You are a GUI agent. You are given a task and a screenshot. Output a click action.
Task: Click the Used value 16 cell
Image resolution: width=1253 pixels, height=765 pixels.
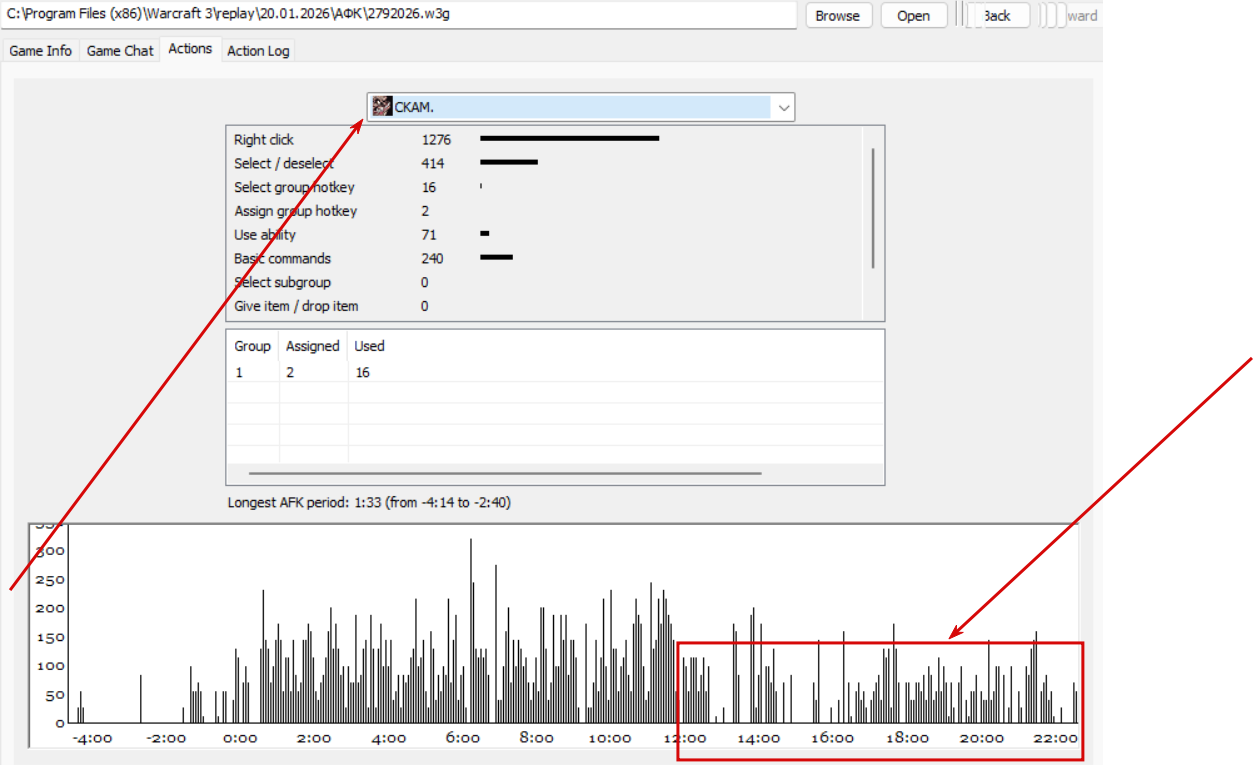[362, 372]
